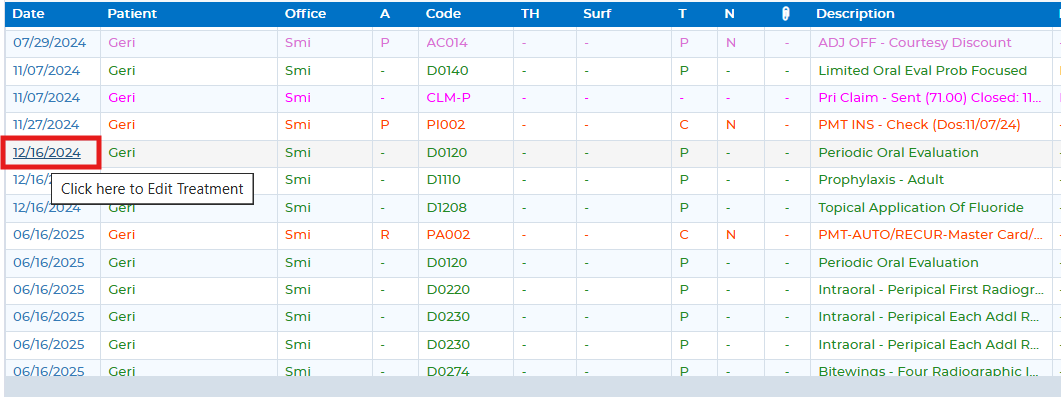This screenshot has width=1061, height=397.
Task: Click the Limited Oral Eval Prob Focused description
Action: click(x=922, y=70)
